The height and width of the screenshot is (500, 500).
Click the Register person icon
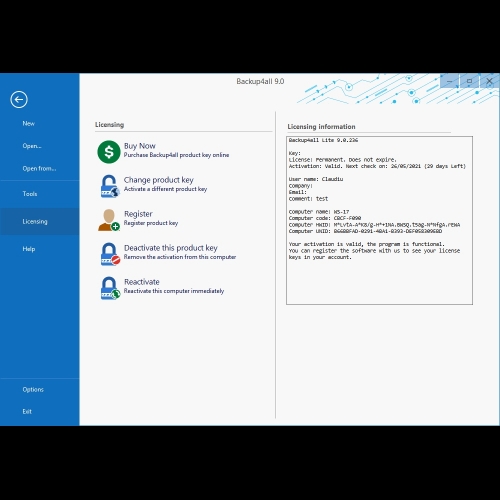[109, 220]
